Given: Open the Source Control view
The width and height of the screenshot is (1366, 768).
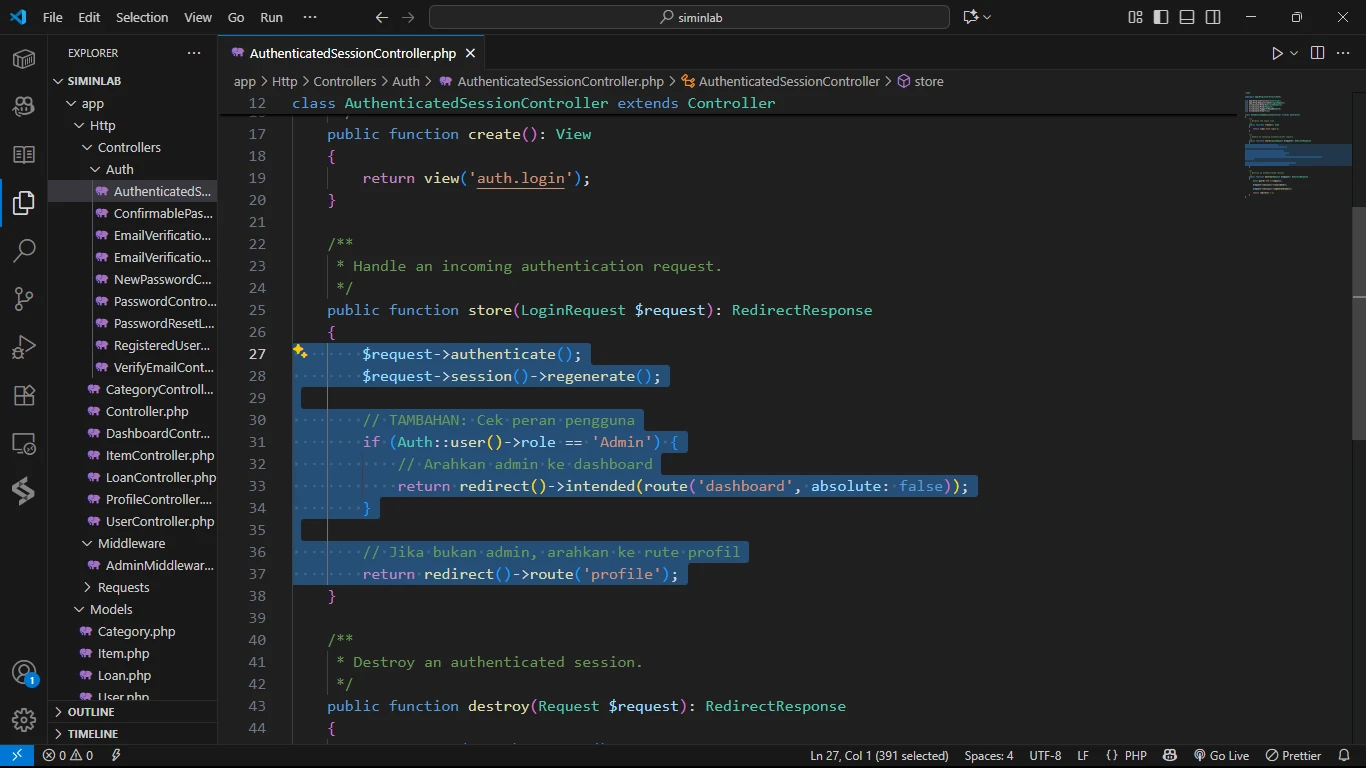Looking at the screenshot, I should [24, 298].
